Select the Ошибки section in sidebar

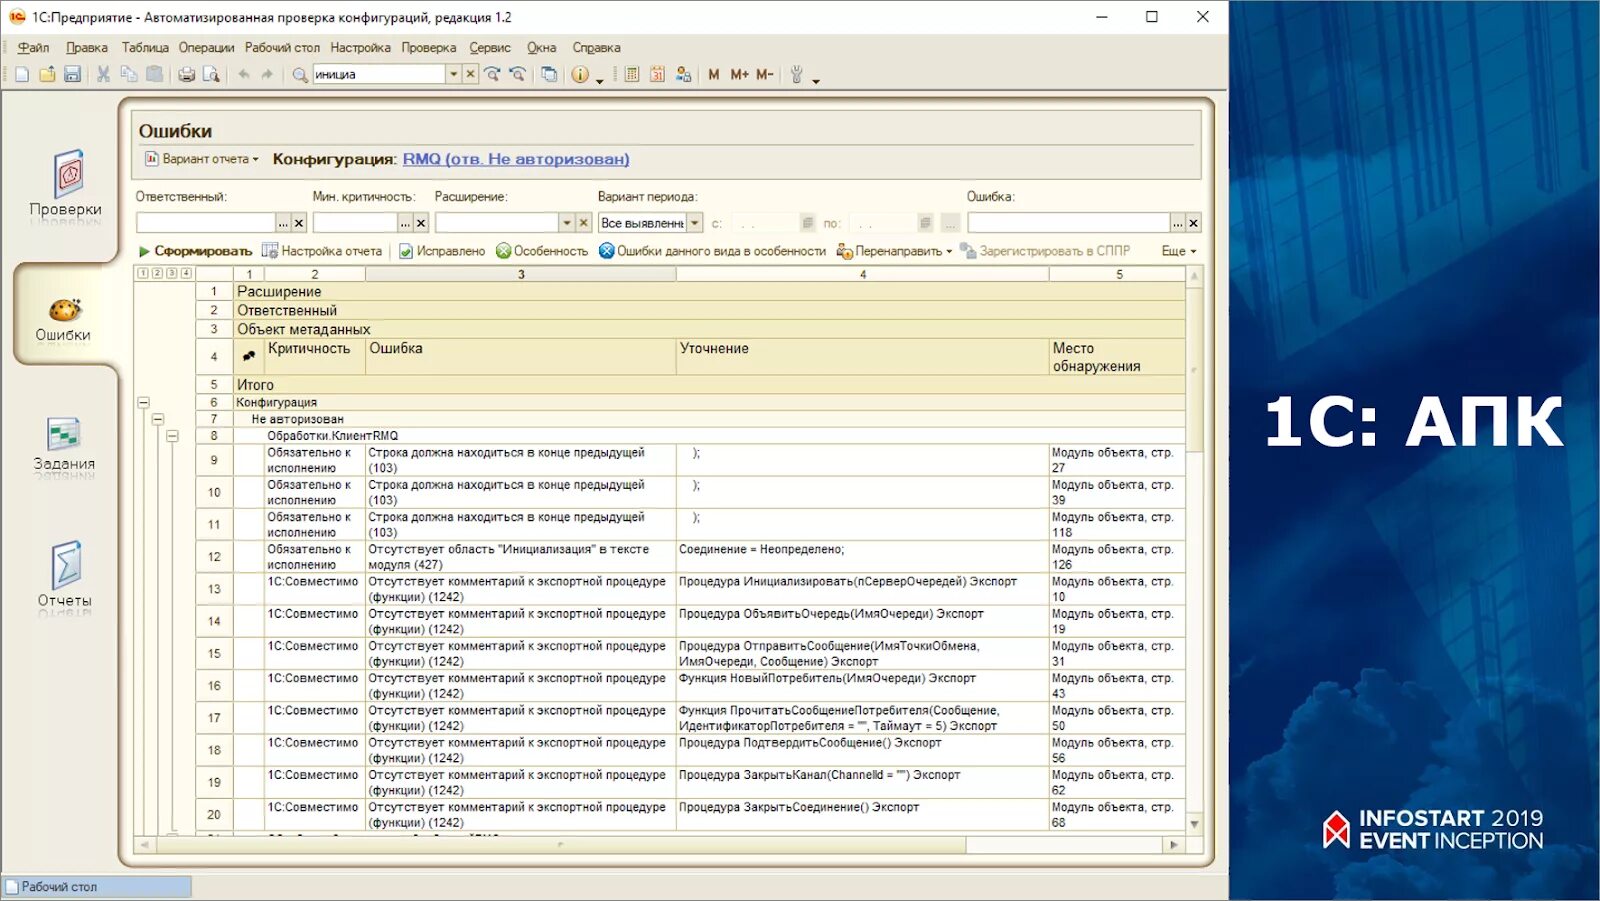tap(63, 320)
